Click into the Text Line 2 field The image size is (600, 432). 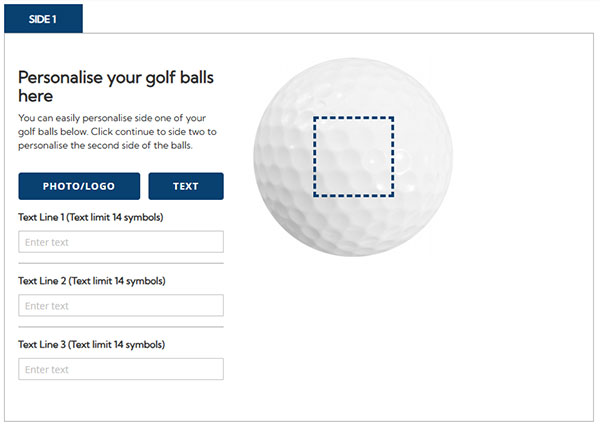[x=120, y=306]
